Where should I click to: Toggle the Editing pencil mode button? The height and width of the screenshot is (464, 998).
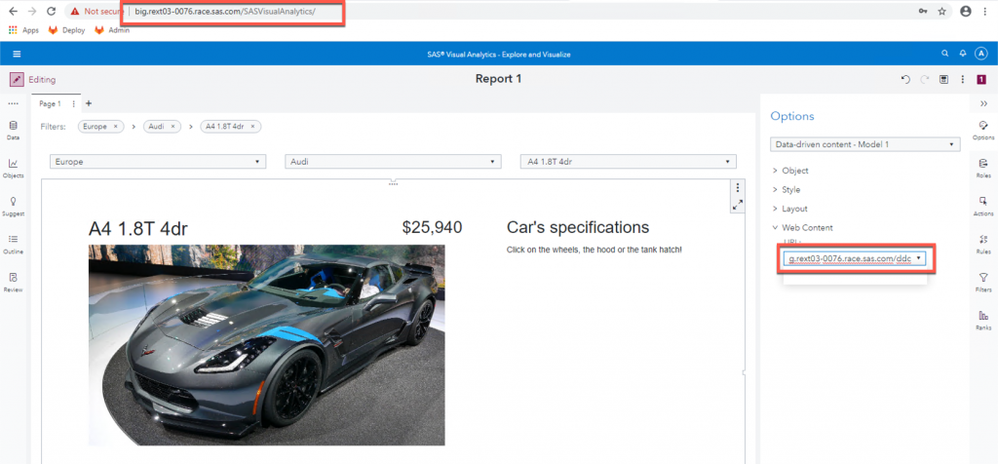point(17,80)
